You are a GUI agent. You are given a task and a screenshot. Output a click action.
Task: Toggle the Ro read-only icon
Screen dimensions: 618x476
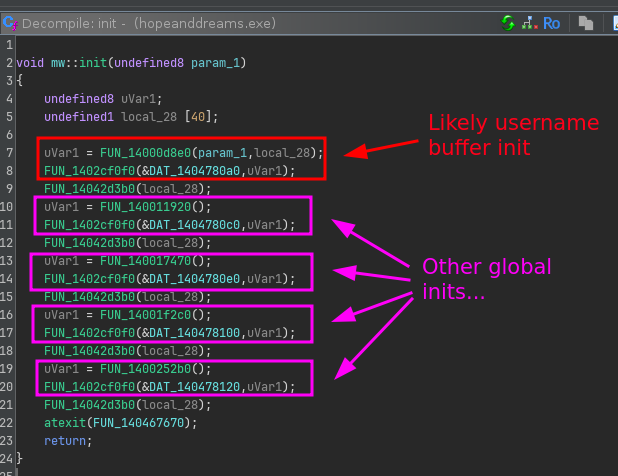point(552,21)
